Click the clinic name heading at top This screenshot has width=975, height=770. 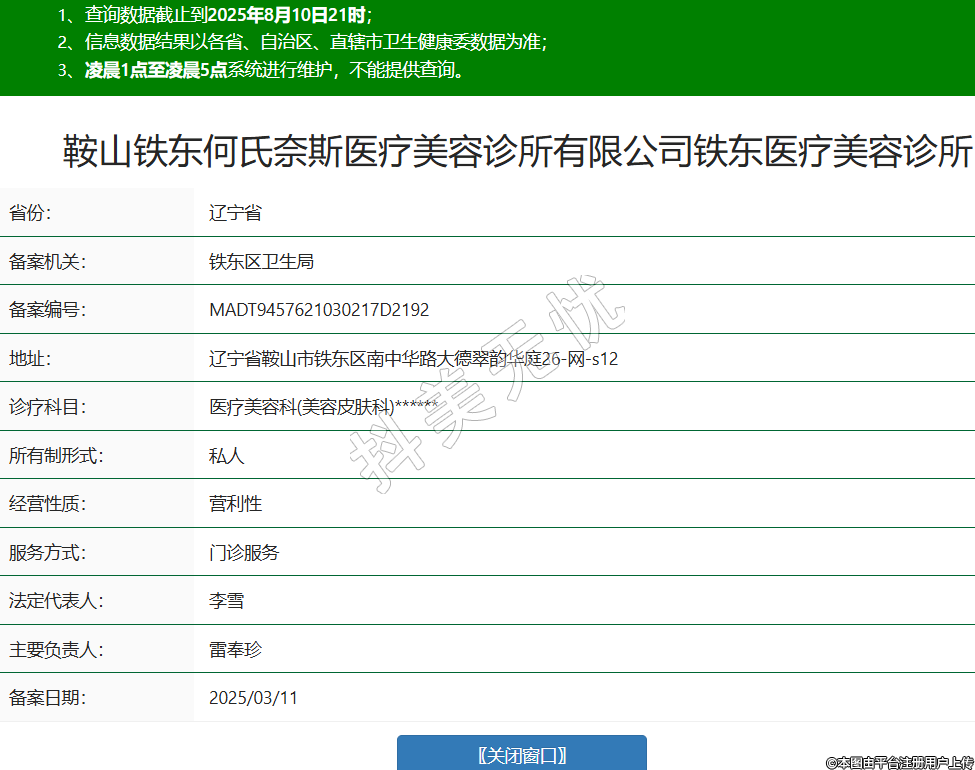(x=517, y=152)
